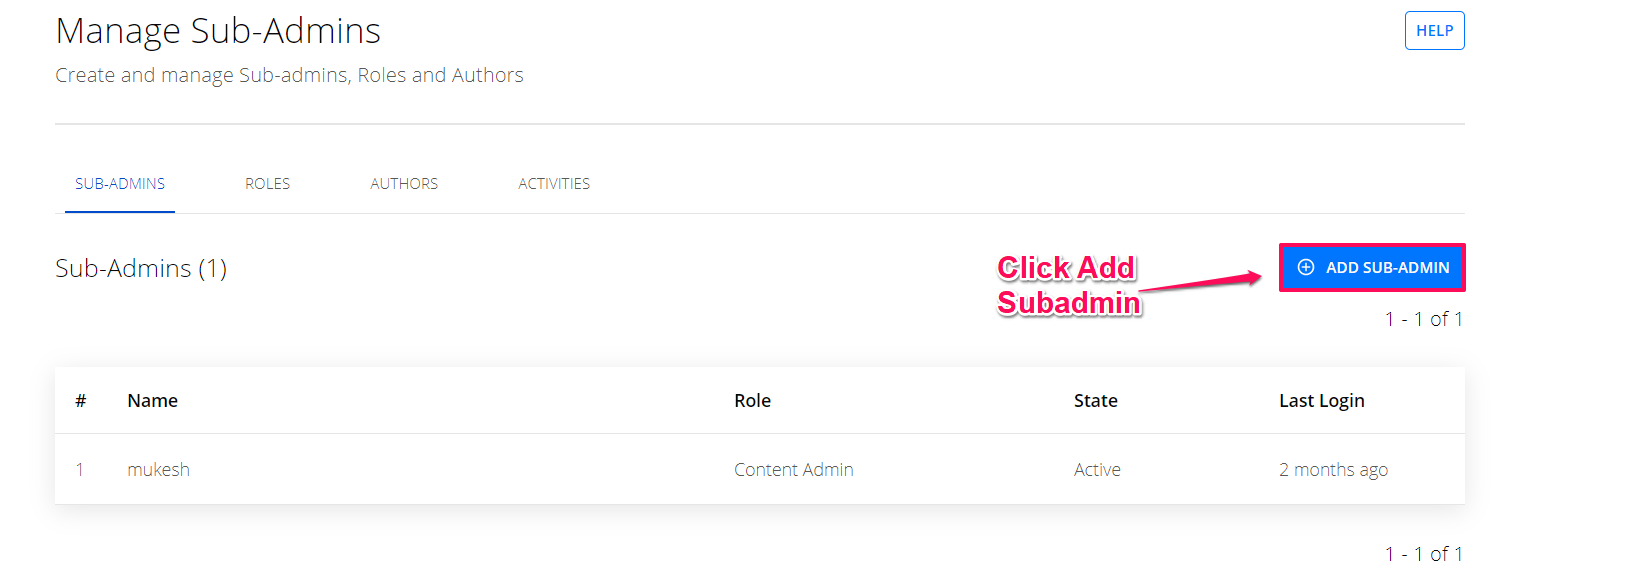Click the top 1 - 1 of 1 pagination text
Viewport: 1635px width, 576px height.
(x=1424, y=319)
